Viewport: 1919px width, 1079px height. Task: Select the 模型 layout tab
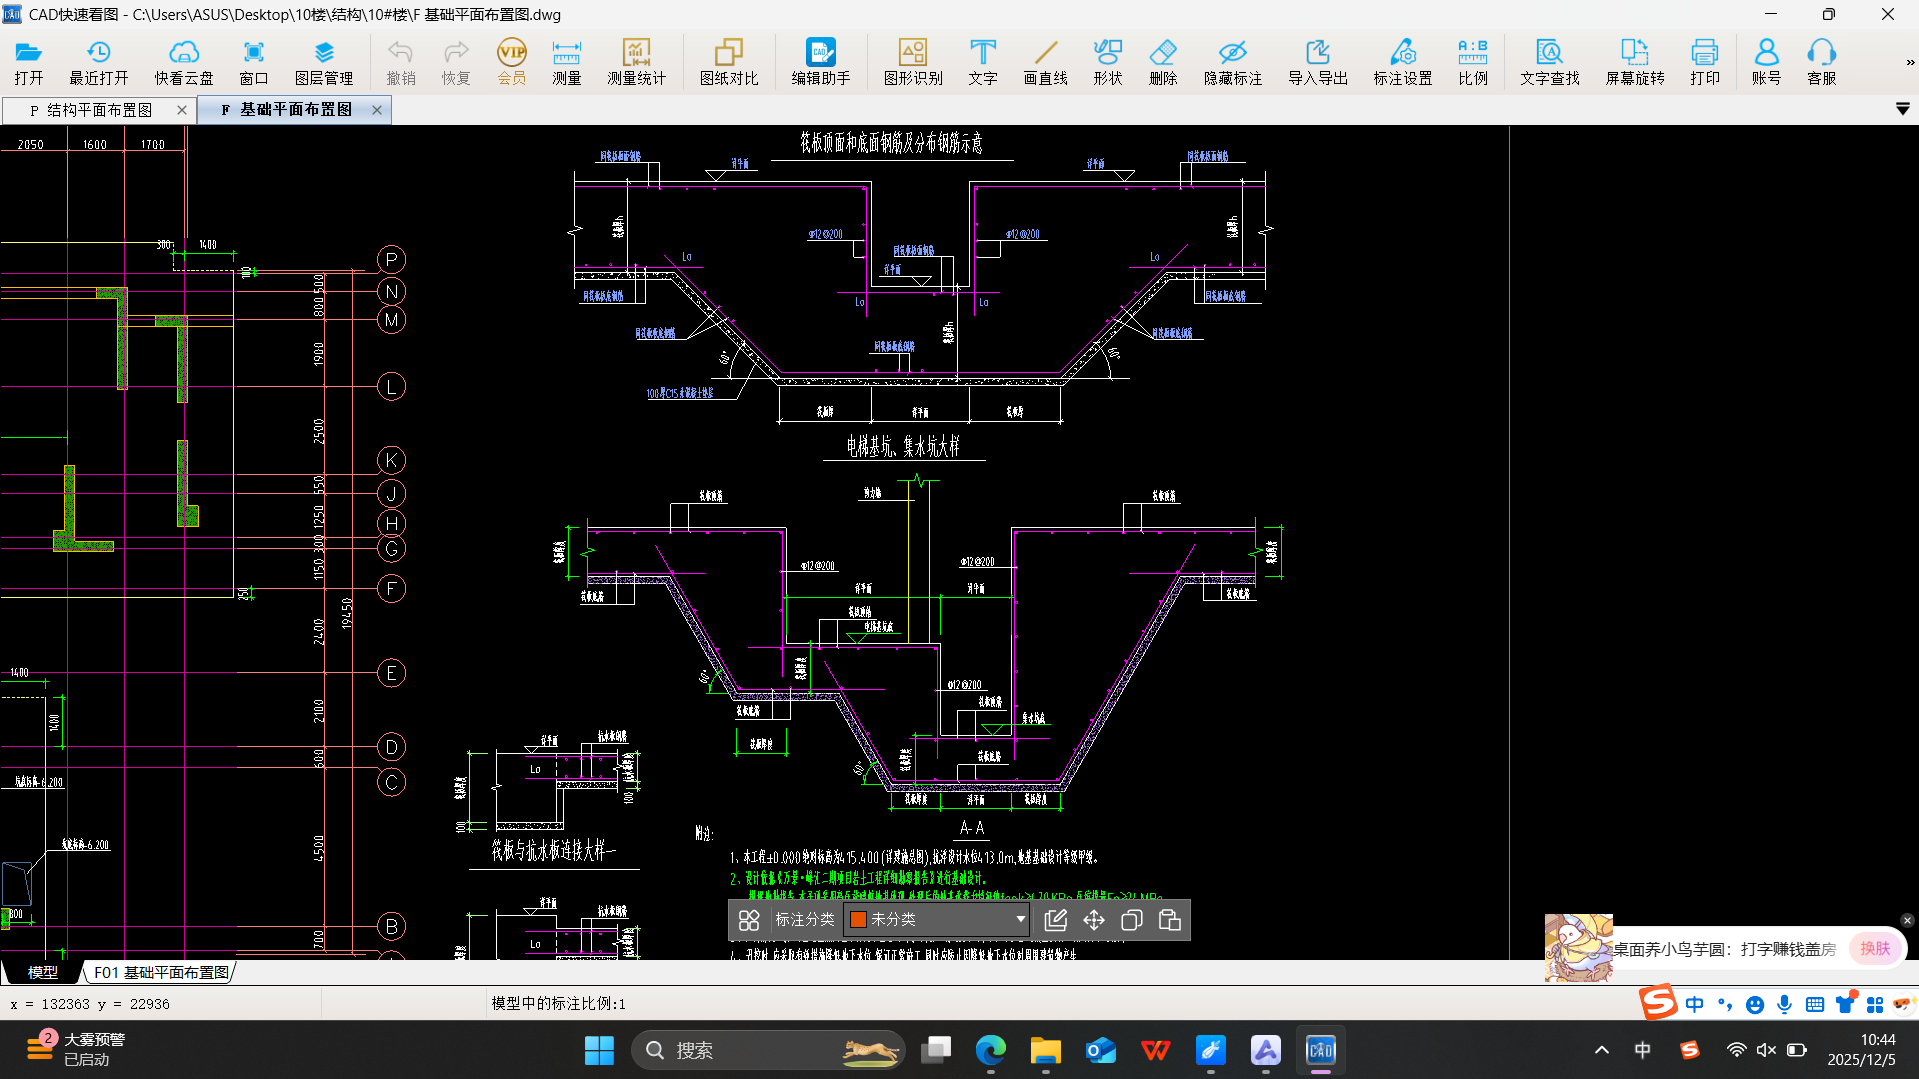(x=42, y=972)
